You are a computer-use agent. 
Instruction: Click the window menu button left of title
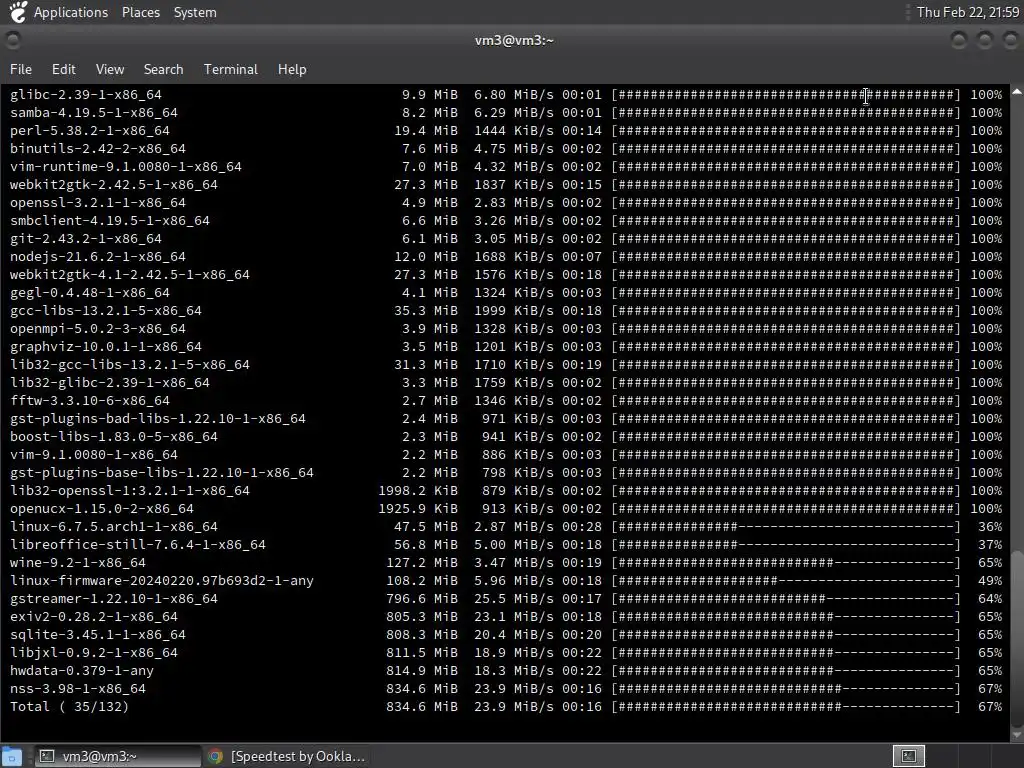pos(12,40)
